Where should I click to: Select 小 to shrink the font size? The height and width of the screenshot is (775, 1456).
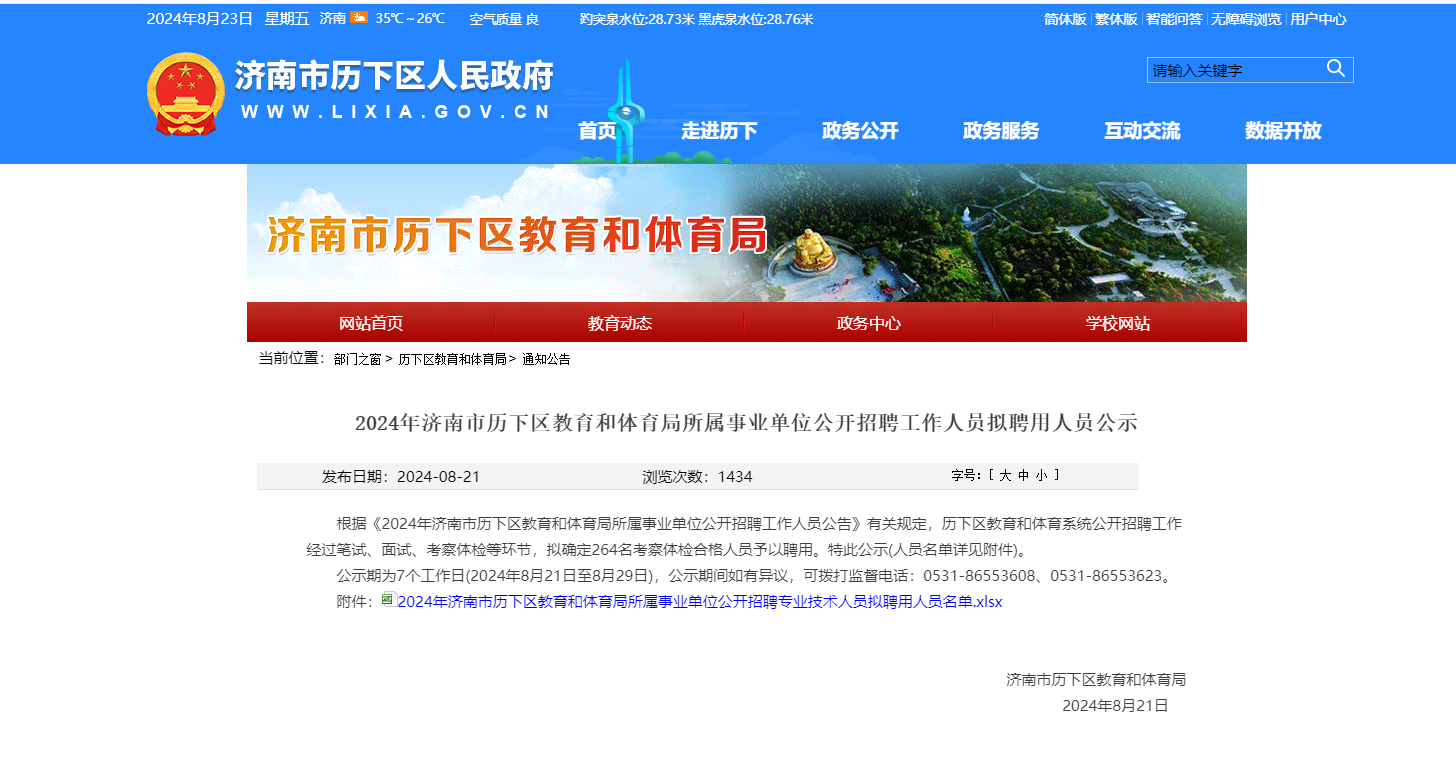click(1041, 475)
